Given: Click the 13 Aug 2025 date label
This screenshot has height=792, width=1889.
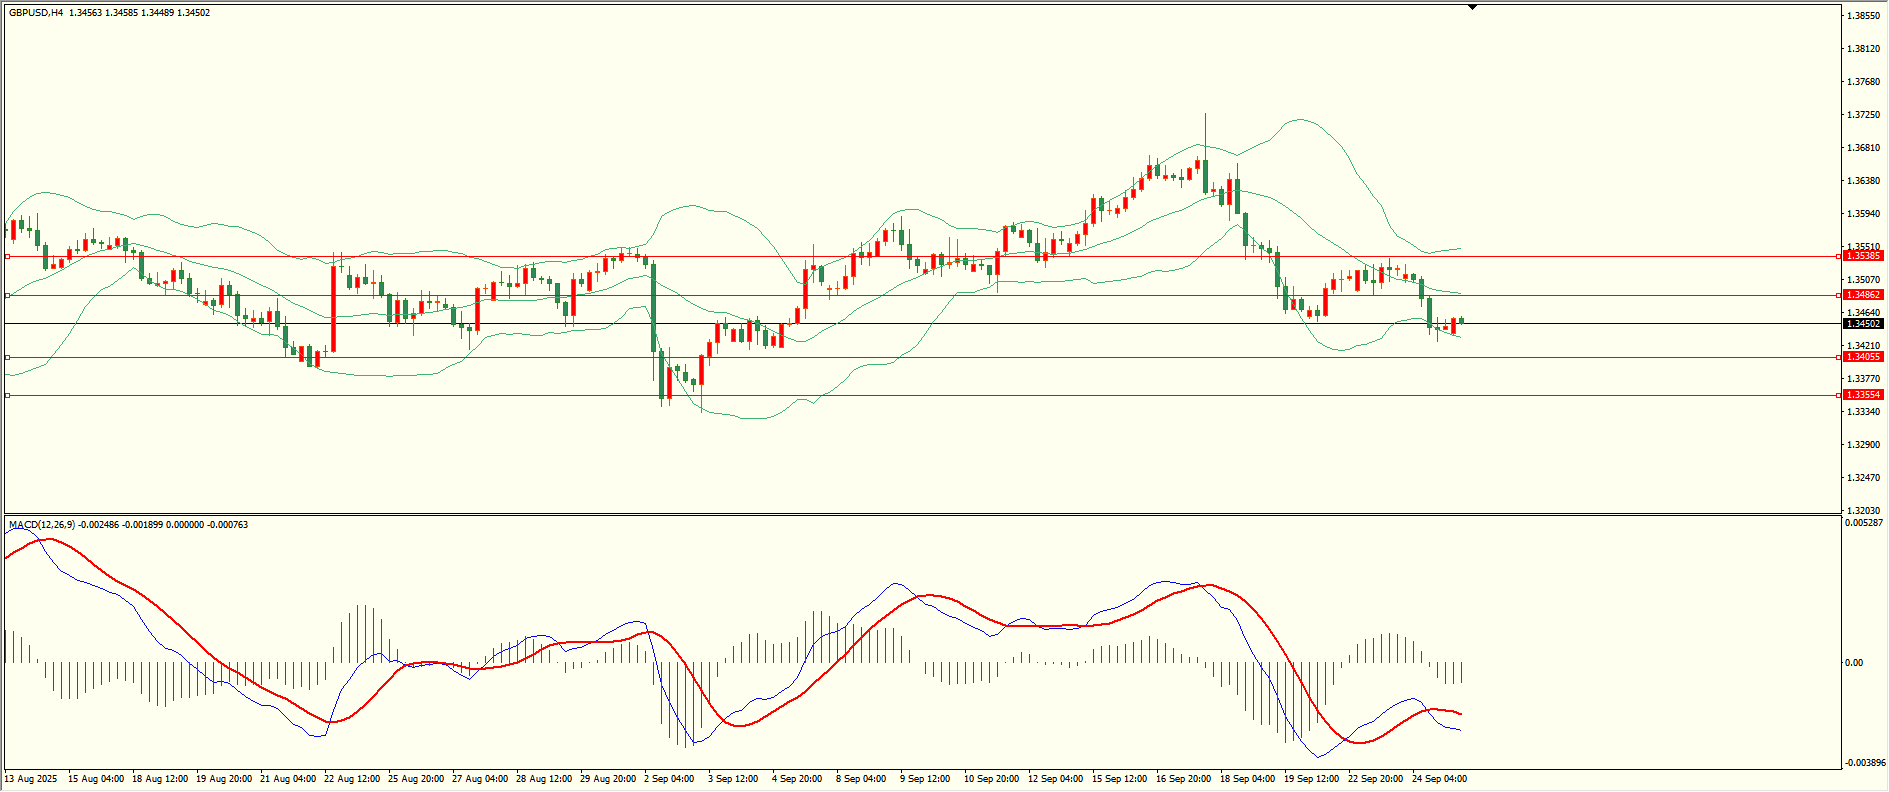Looking at the screenshot, I should (x=31, y=779).
